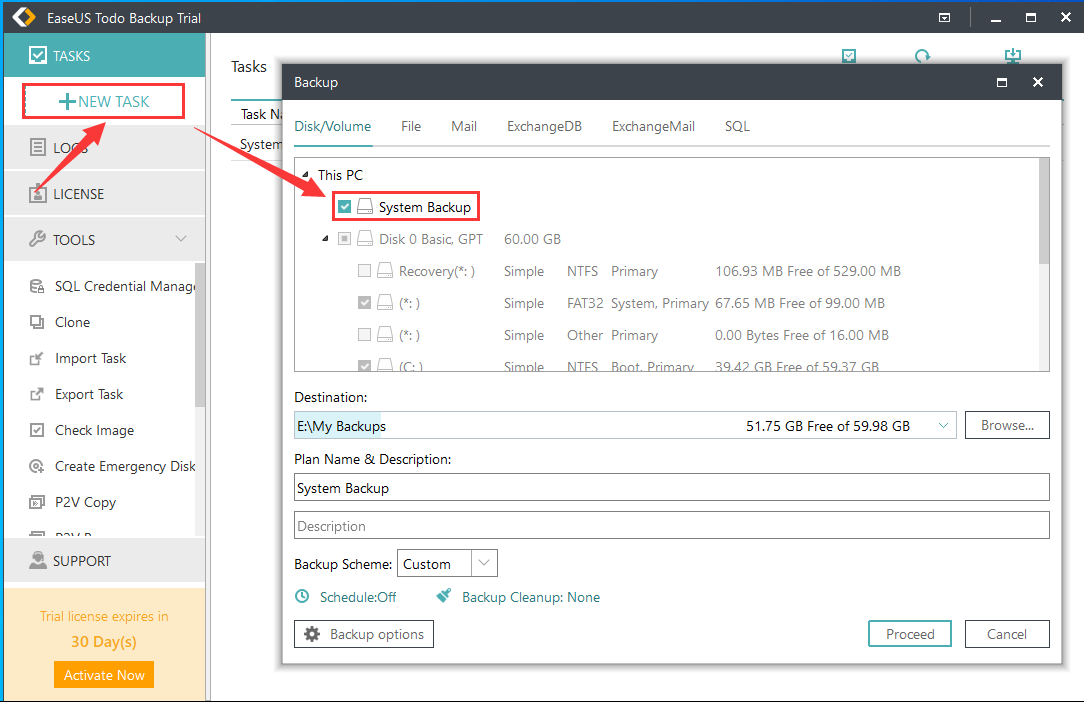This screenshot has height=702, width=1084.
Task: Click the checkmark toolbar icon above Tasks list
Action: 849,56
